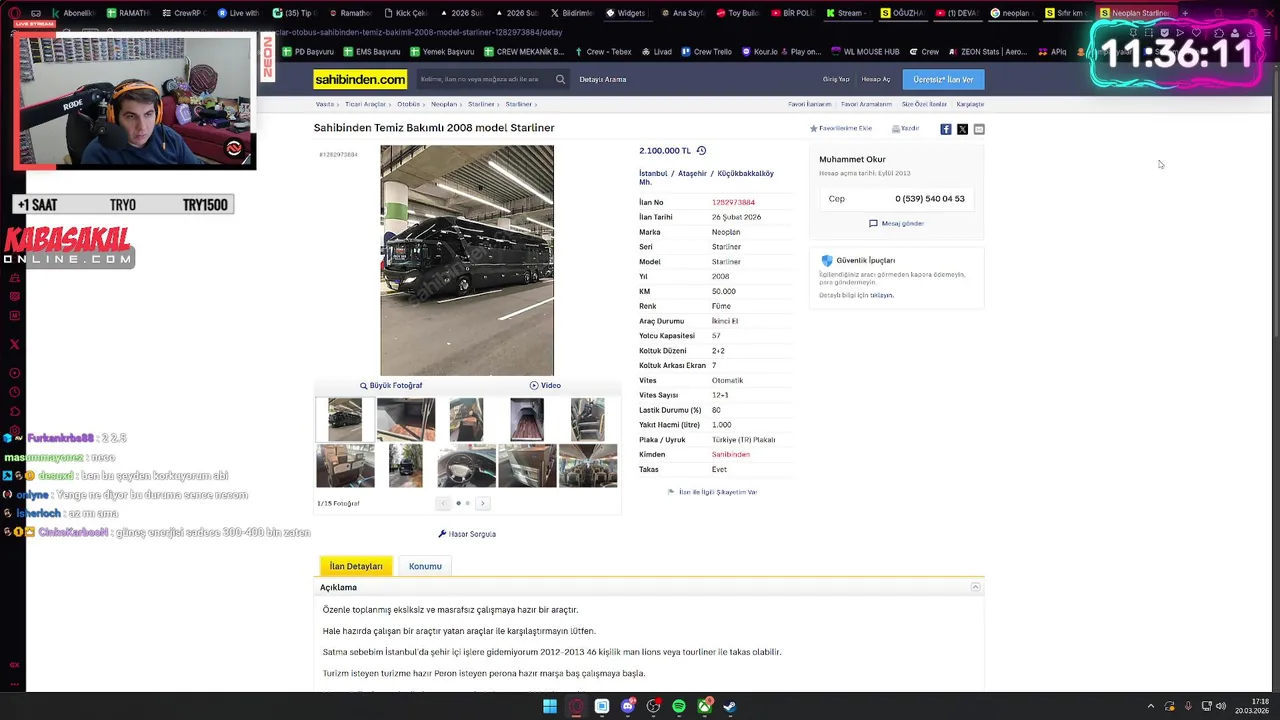This screenshot has width=1280, height=720.
Task: Share listing on X icon
Action: tap(962, 129)
